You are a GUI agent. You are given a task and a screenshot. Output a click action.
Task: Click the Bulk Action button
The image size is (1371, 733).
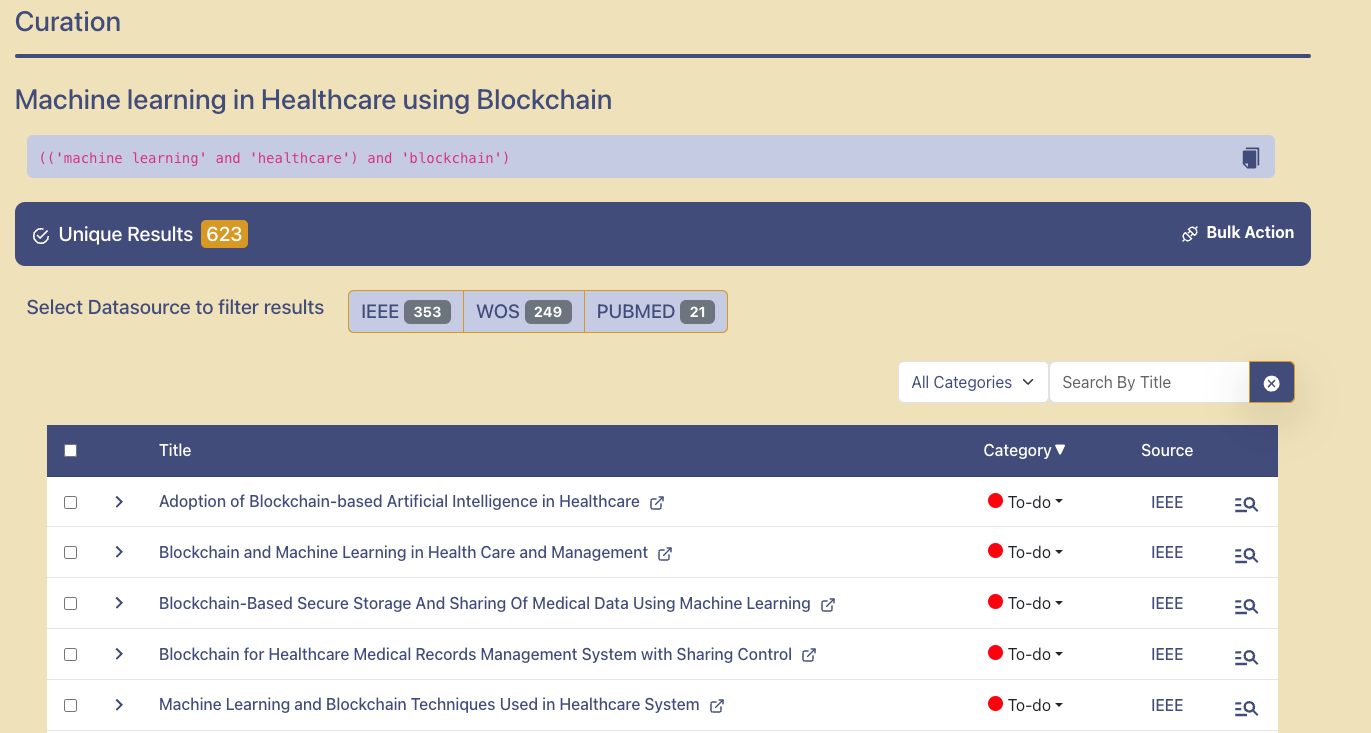(x=1238, y=233)
